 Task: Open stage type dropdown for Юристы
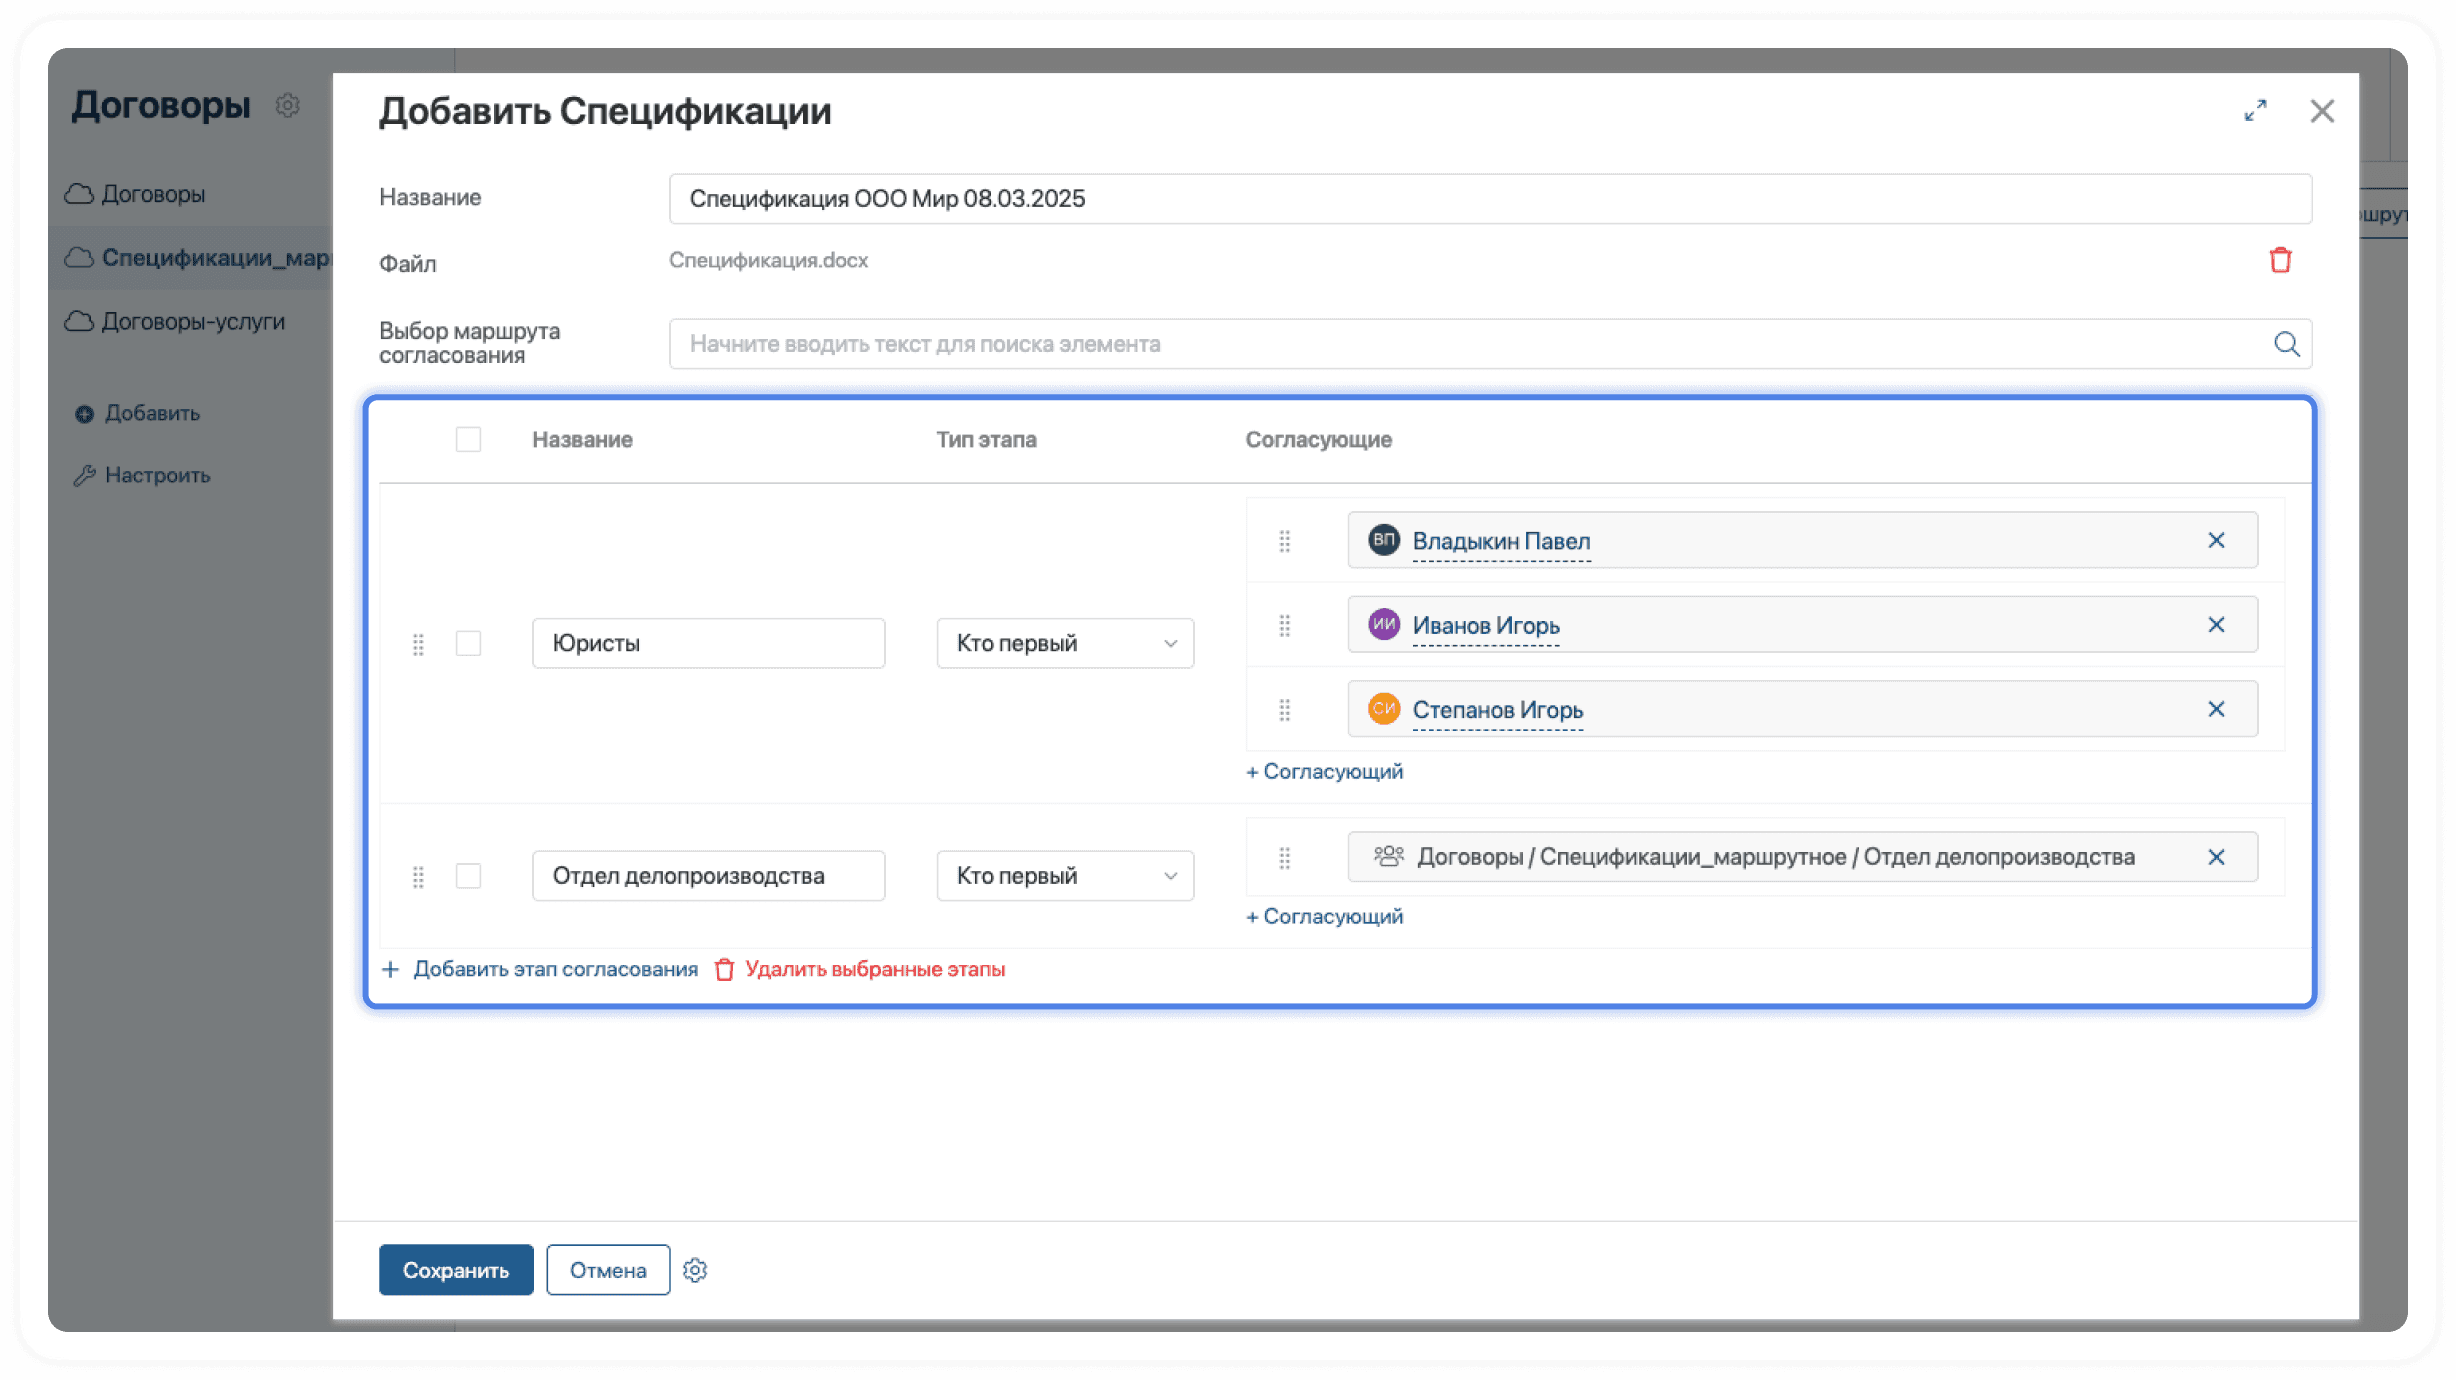pyautogui.click(x=1065, y=643)
